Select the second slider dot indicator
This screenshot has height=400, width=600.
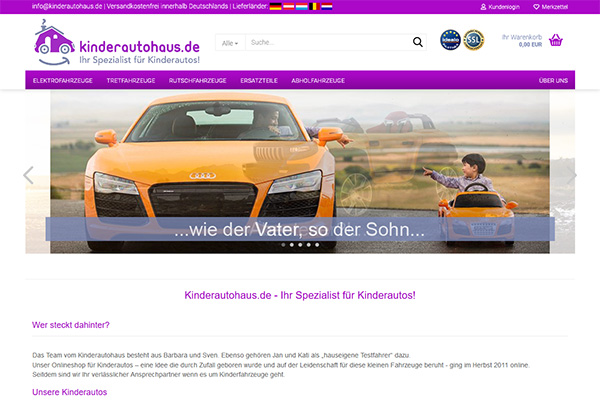pos(292,245)
